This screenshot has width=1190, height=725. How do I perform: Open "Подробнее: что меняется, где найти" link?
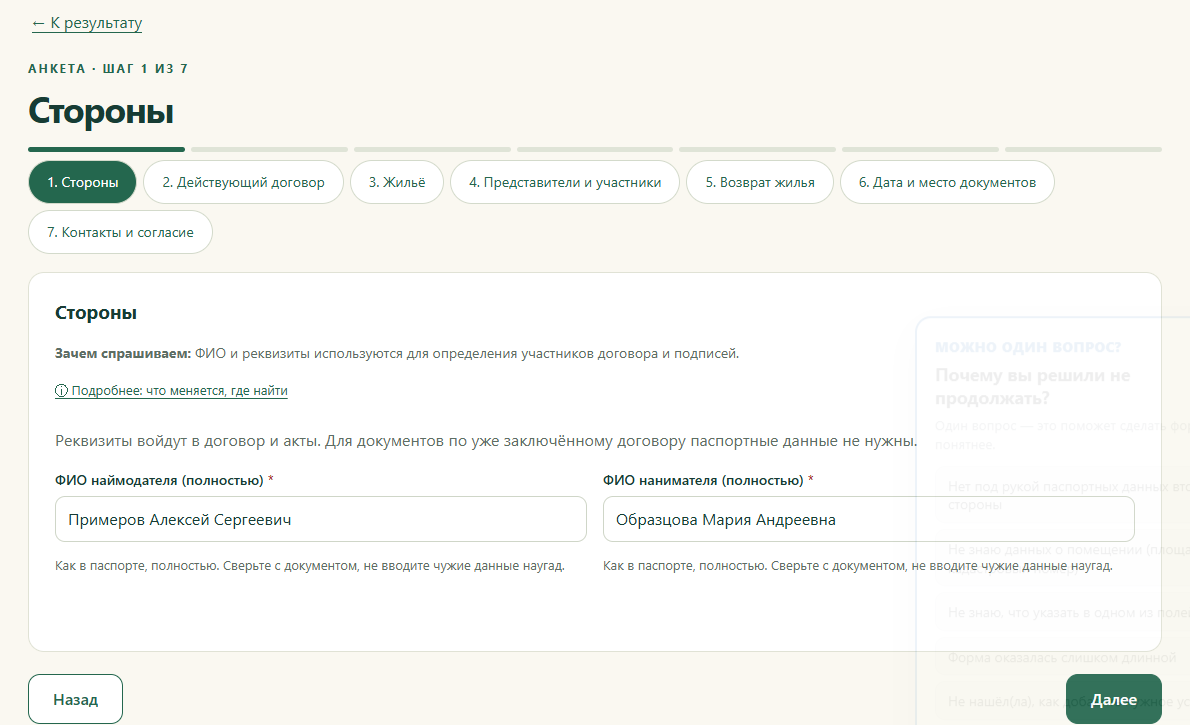(172, 391)
